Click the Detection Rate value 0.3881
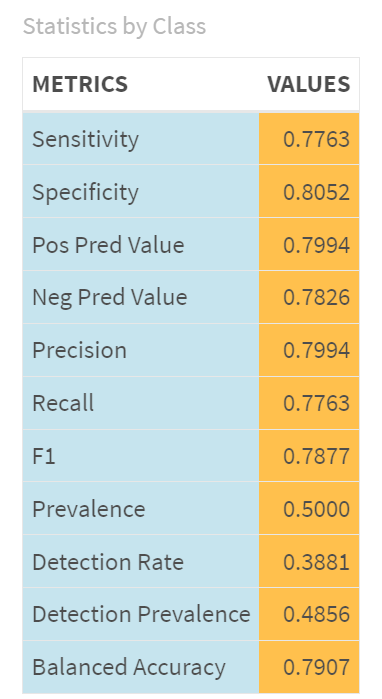This screenshot has height=699, width=382. (316, 562)
